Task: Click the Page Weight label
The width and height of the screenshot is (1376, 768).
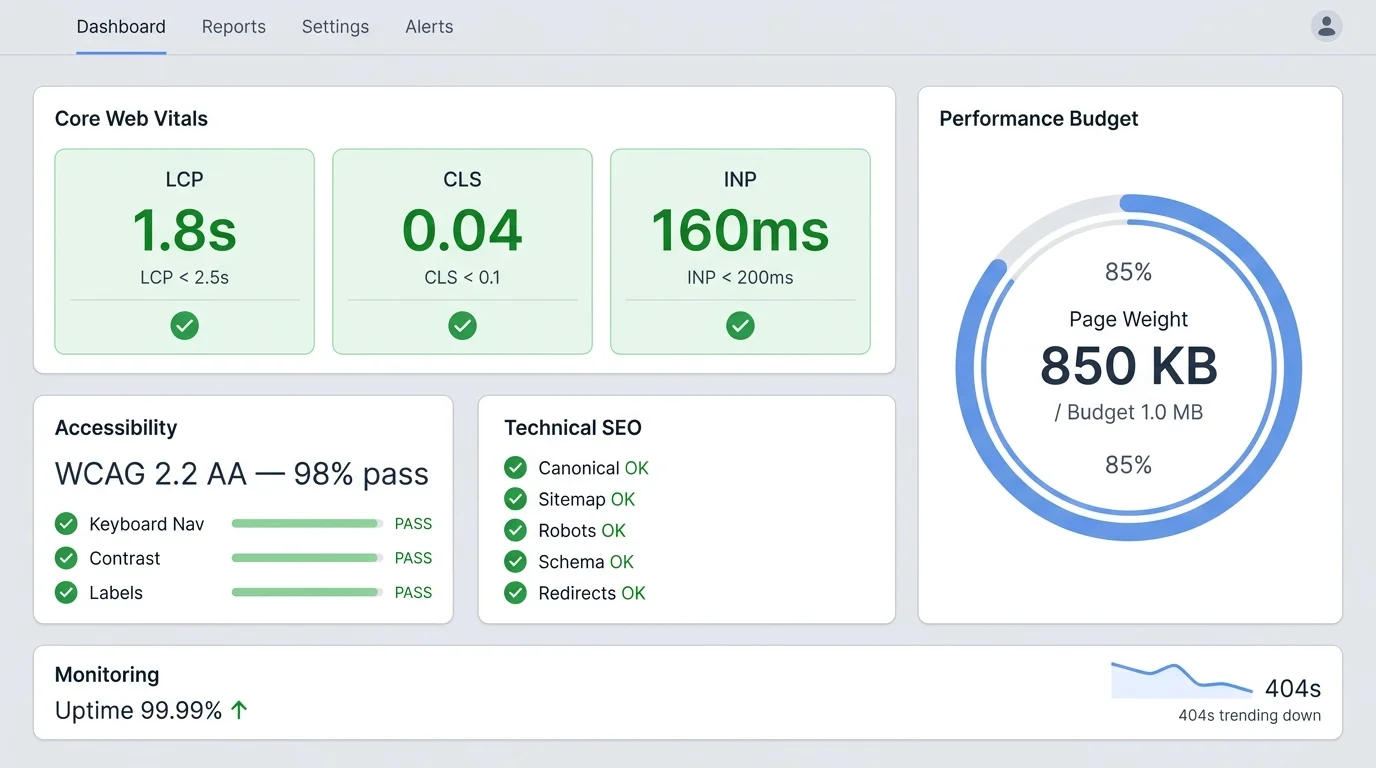Action: point(1129,319)
